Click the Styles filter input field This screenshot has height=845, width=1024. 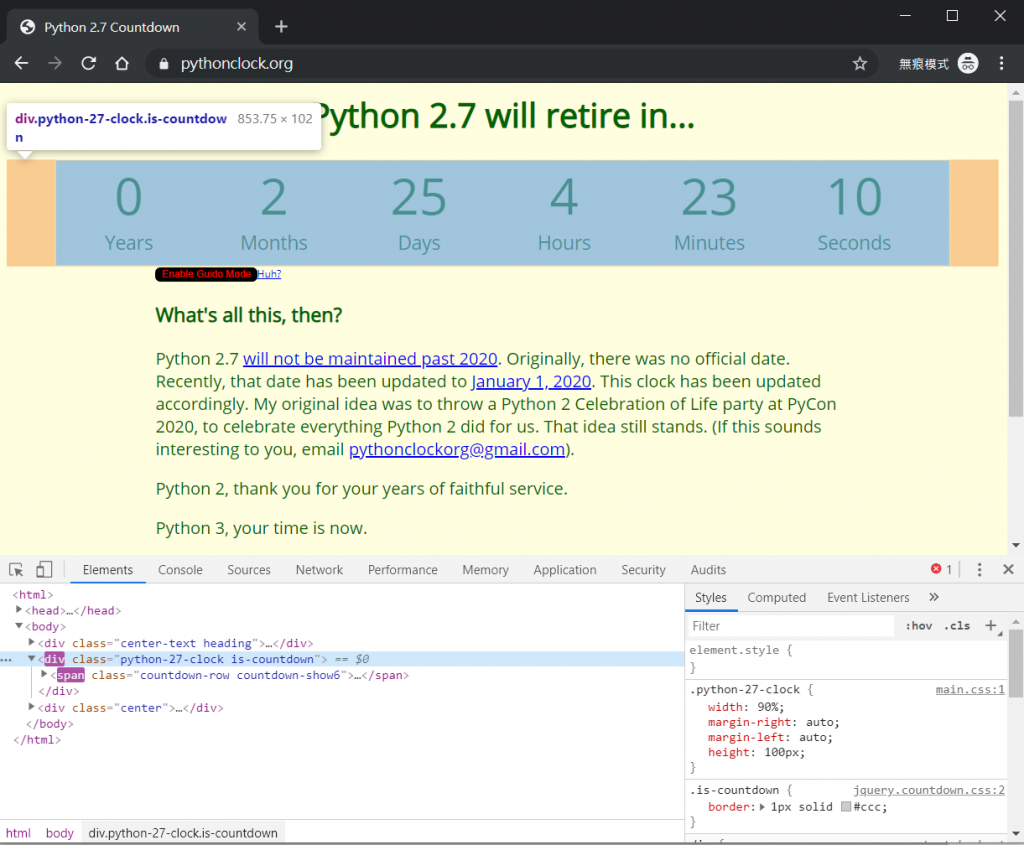[791, 626]
